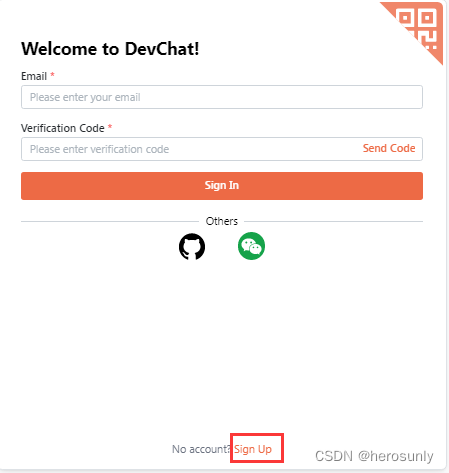Click the @herosunly watermark username
449x473 pixels.
396,456
